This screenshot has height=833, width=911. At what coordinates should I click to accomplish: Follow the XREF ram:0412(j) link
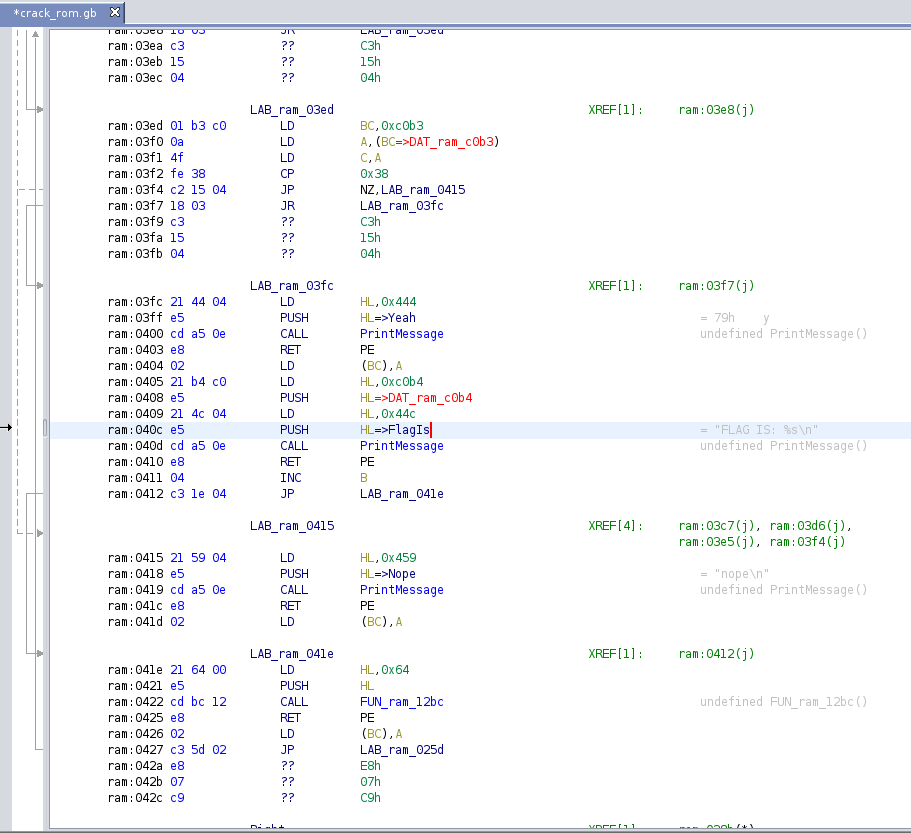click(715, 654)
